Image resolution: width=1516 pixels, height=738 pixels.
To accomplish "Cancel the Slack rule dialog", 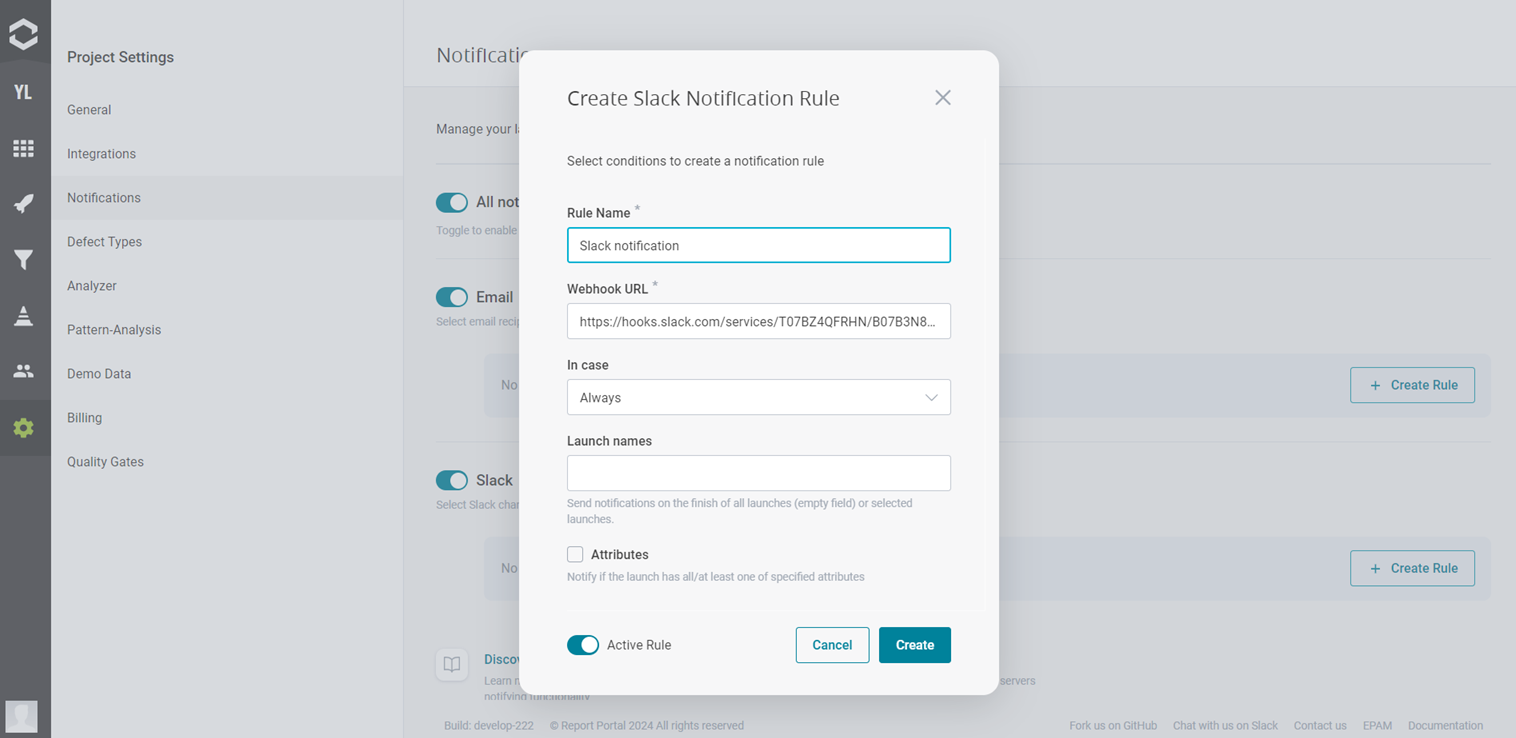I will coord(832,645).
